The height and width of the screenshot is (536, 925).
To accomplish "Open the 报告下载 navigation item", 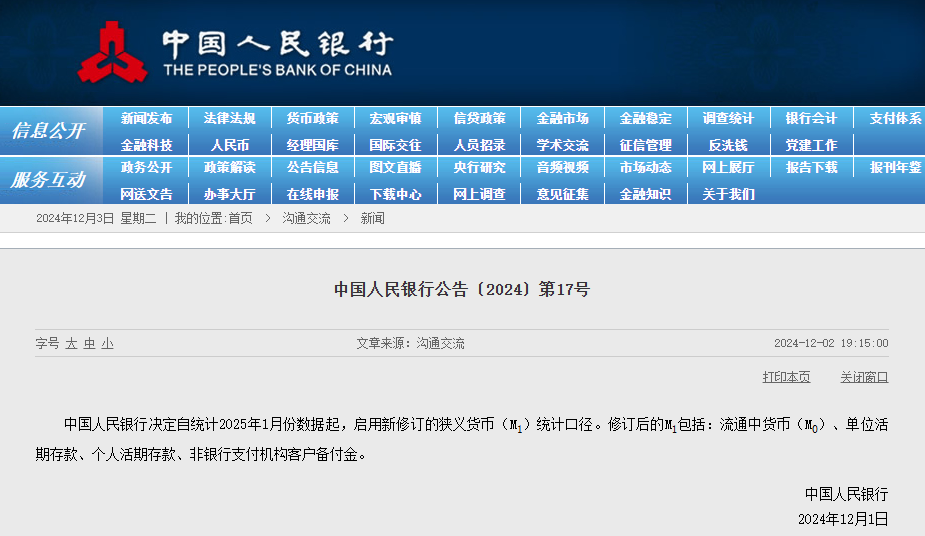I will click(811, 167).
